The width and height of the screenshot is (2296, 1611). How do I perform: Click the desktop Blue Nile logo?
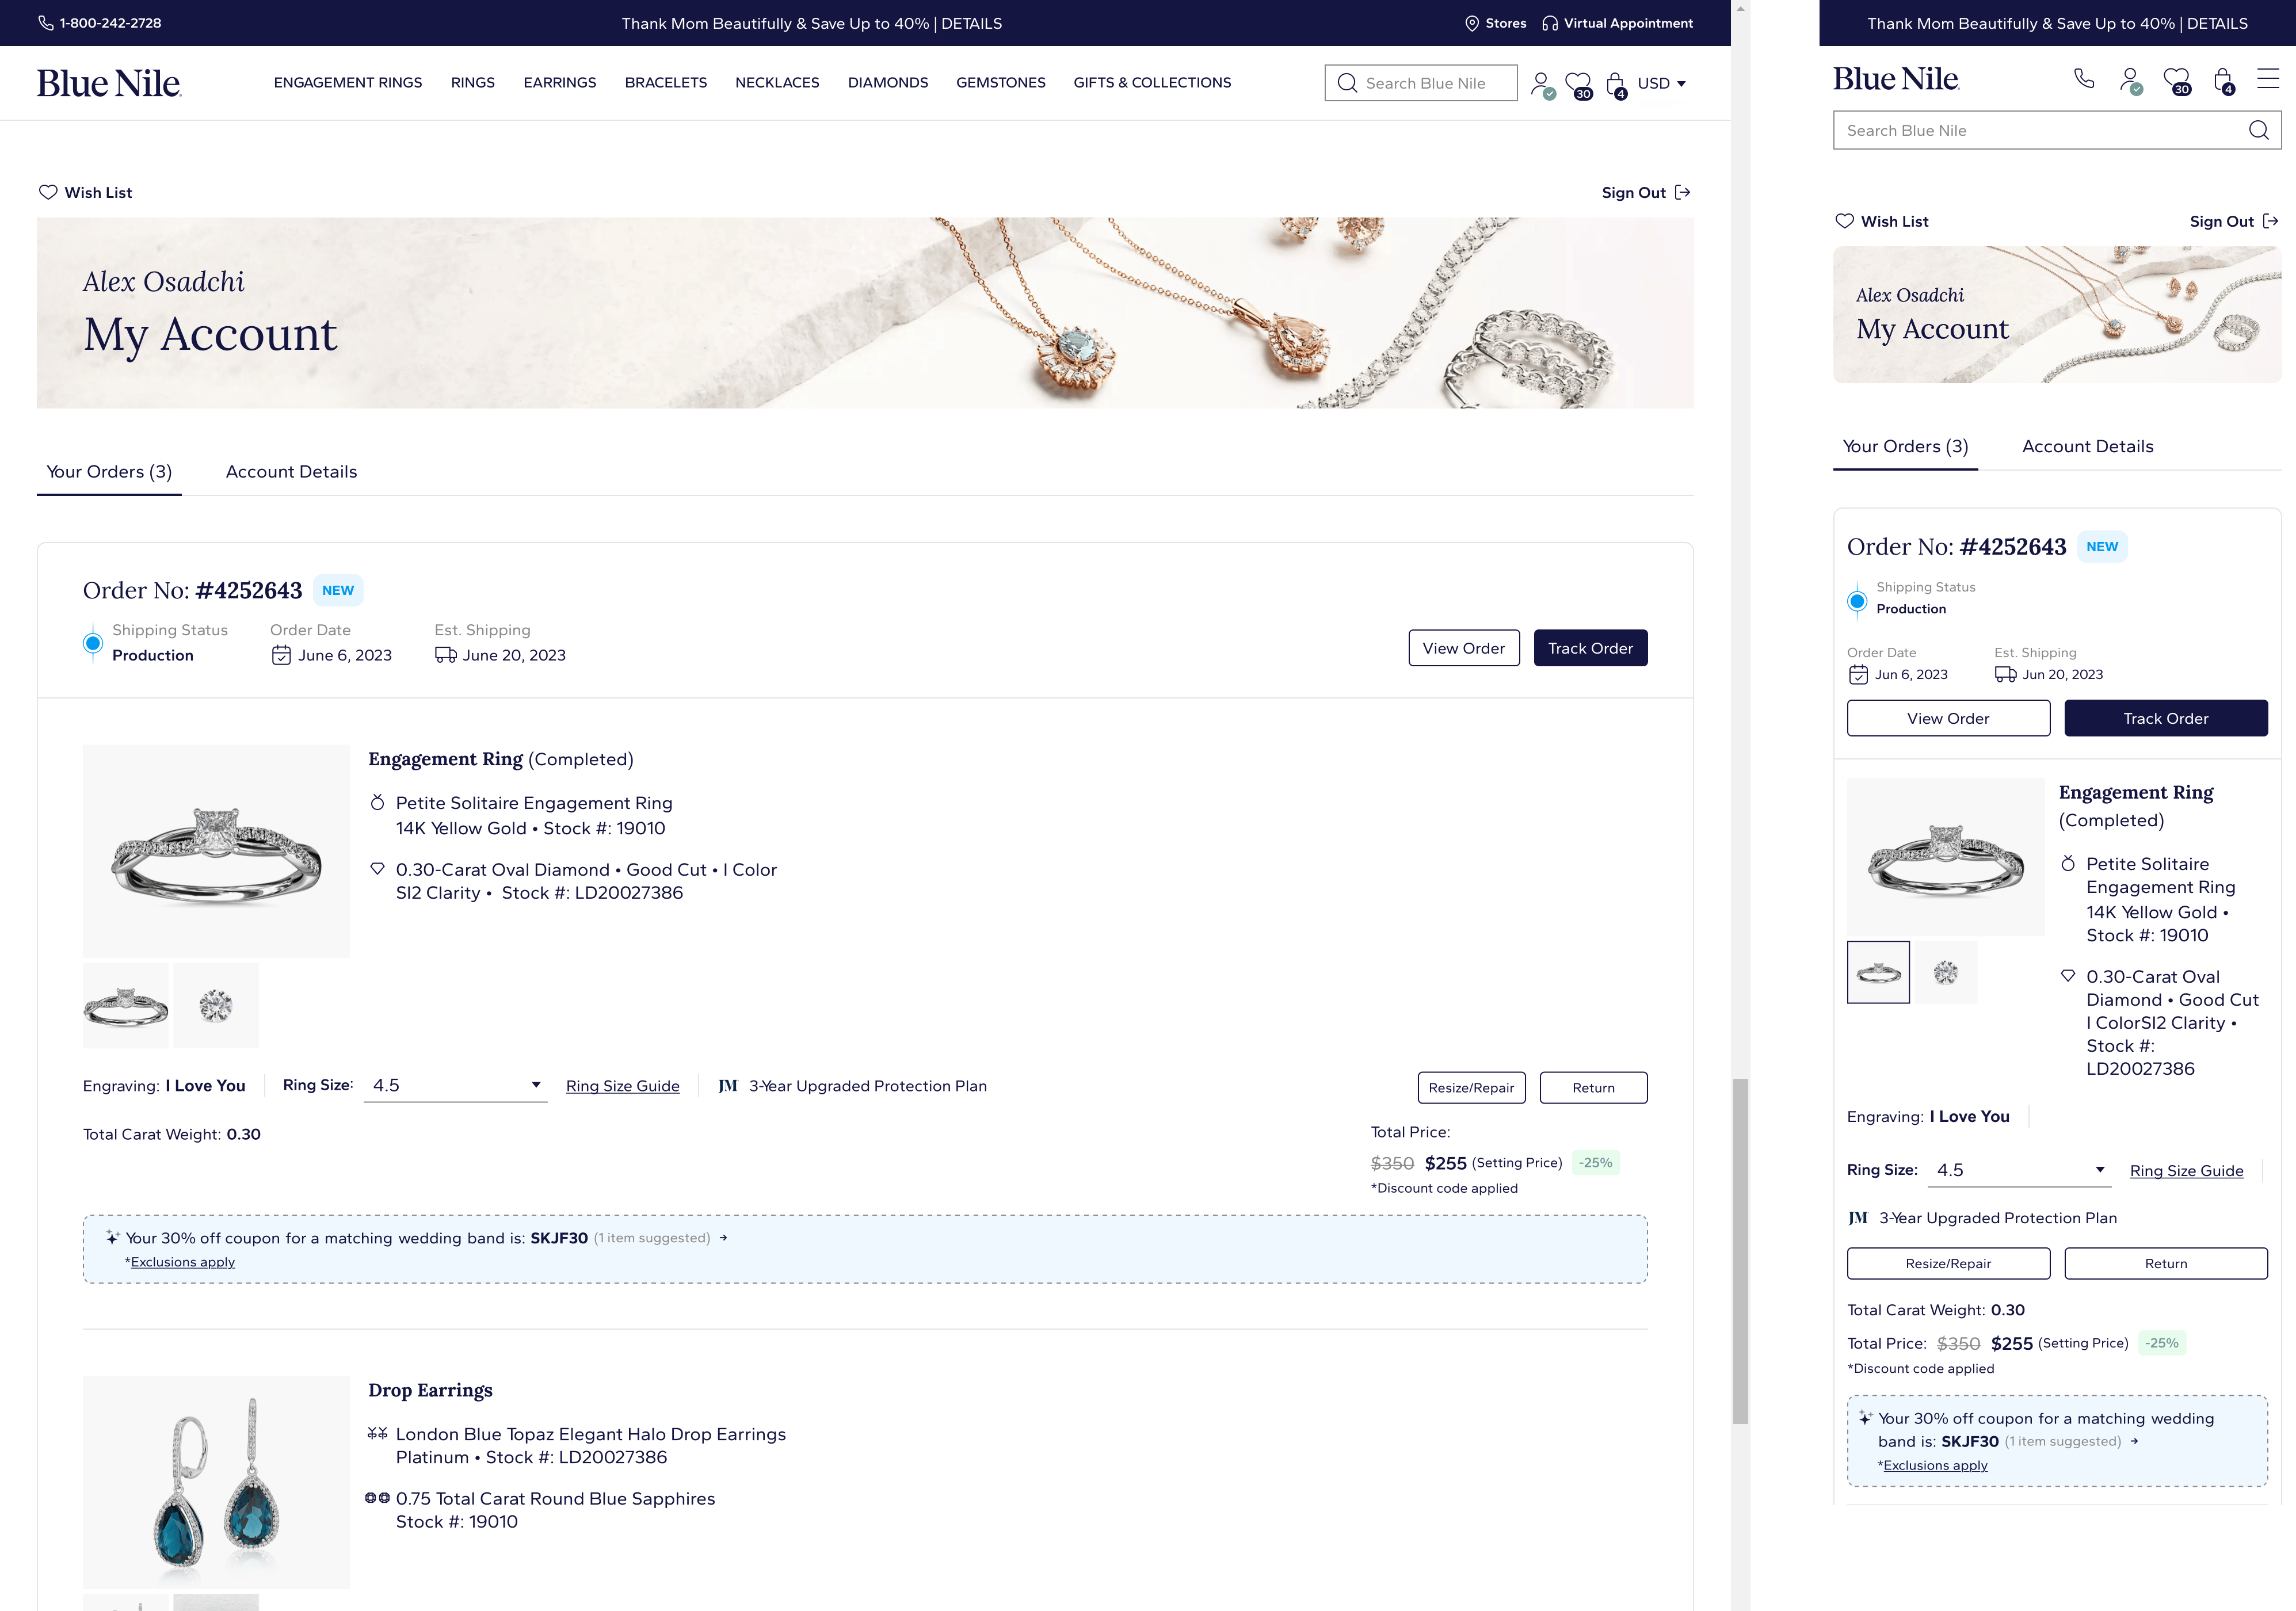point(109,83)
